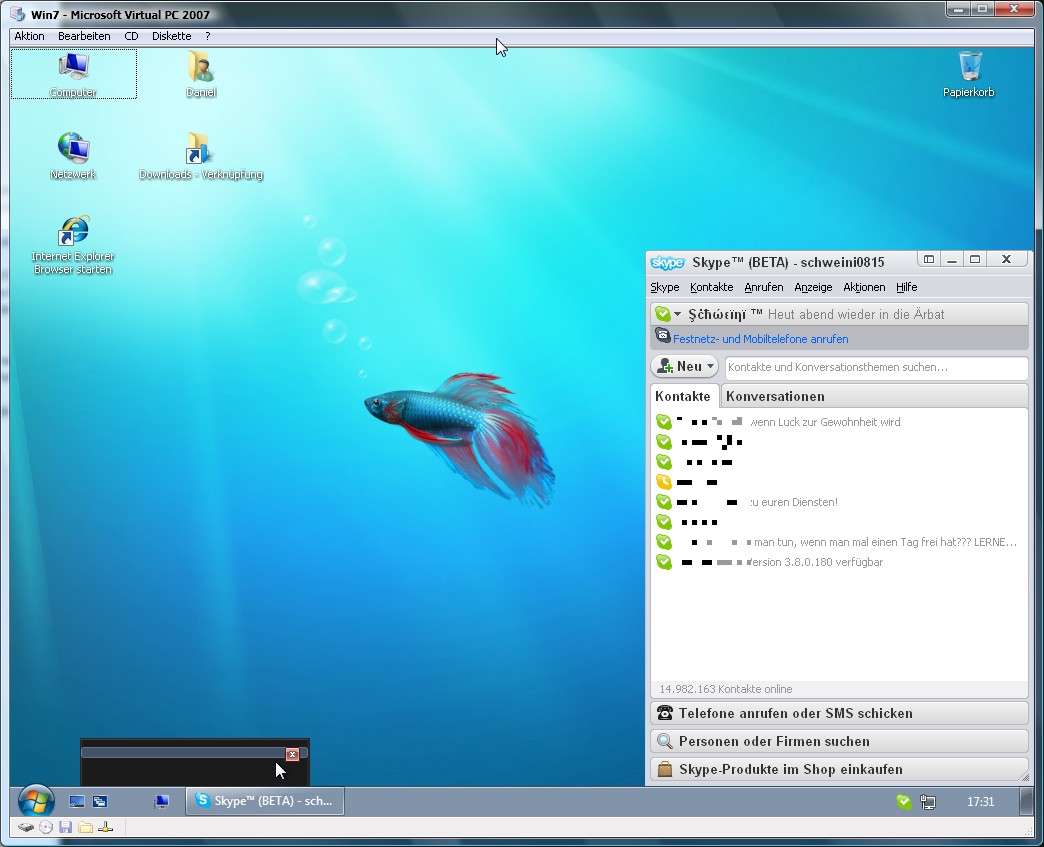Click the hard disk icon in Virtual PC status bar
1044x847 pixels.
[25, 827]
